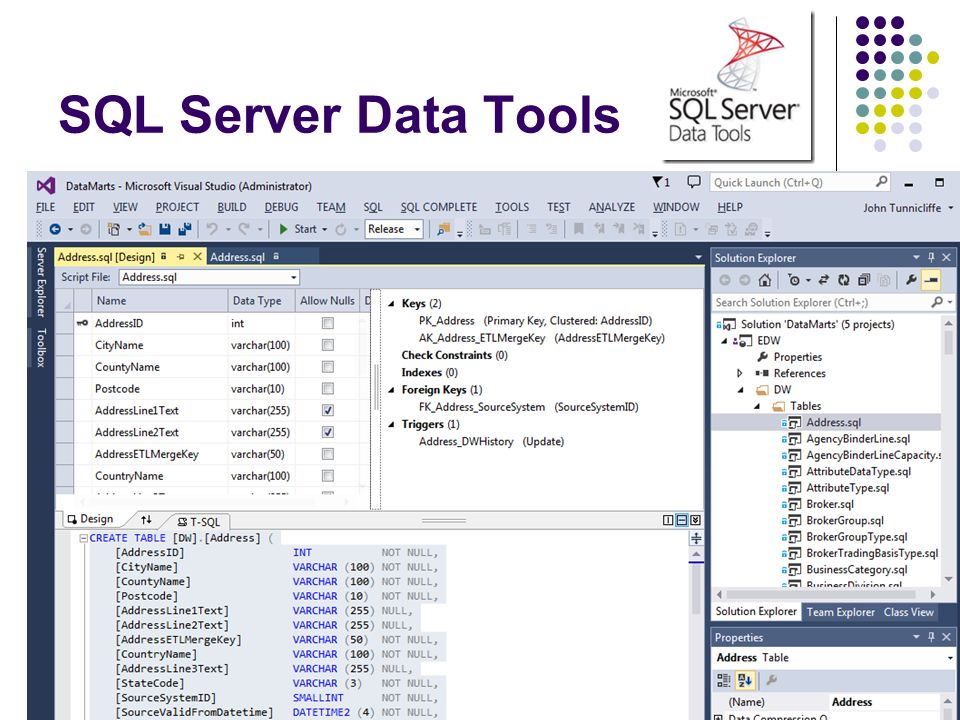Viewport: 960px width, 720px height.
Task: Toggle Allow Nulls for CityName
Action: coord(328,345)
